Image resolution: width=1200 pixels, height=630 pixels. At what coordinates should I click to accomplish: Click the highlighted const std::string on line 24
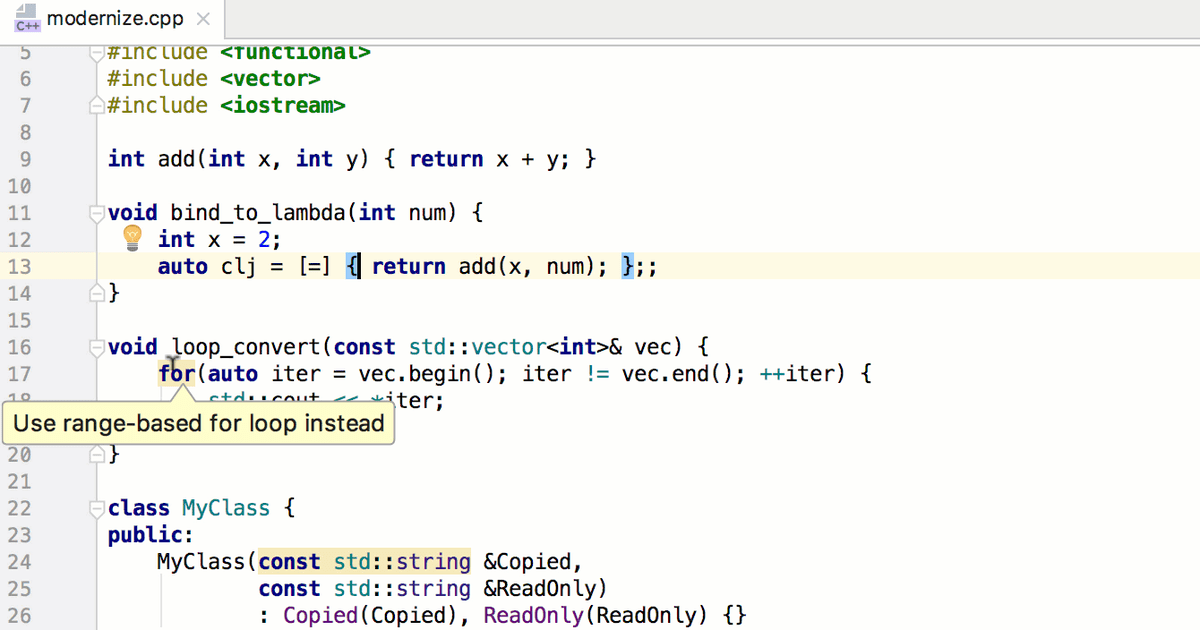pos(364,562)
